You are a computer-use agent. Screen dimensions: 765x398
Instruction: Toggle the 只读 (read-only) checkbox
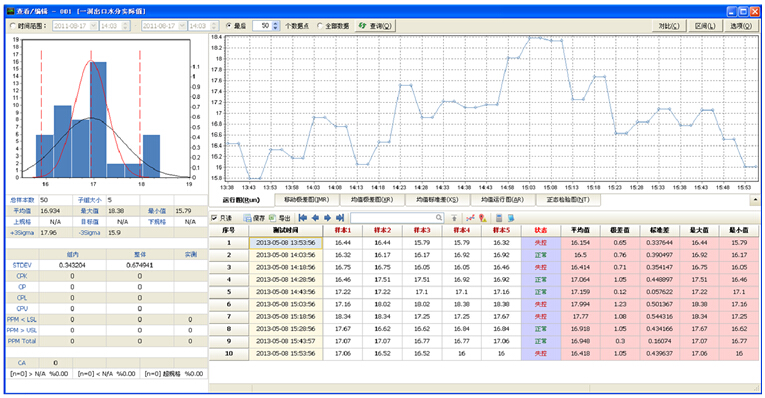tap(214, 218)
